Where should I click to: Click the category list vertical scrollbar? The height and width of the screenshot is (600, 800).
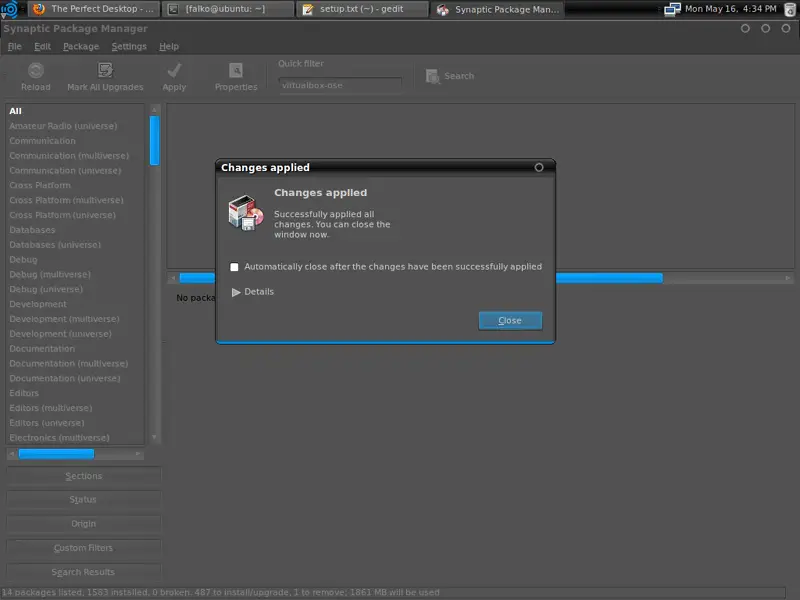point(154,140)
